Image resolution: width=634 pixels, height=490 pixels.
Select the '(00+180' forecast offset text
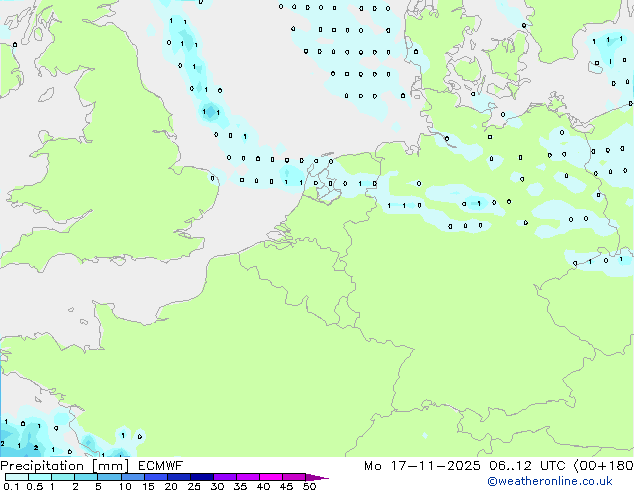(603, 466)
